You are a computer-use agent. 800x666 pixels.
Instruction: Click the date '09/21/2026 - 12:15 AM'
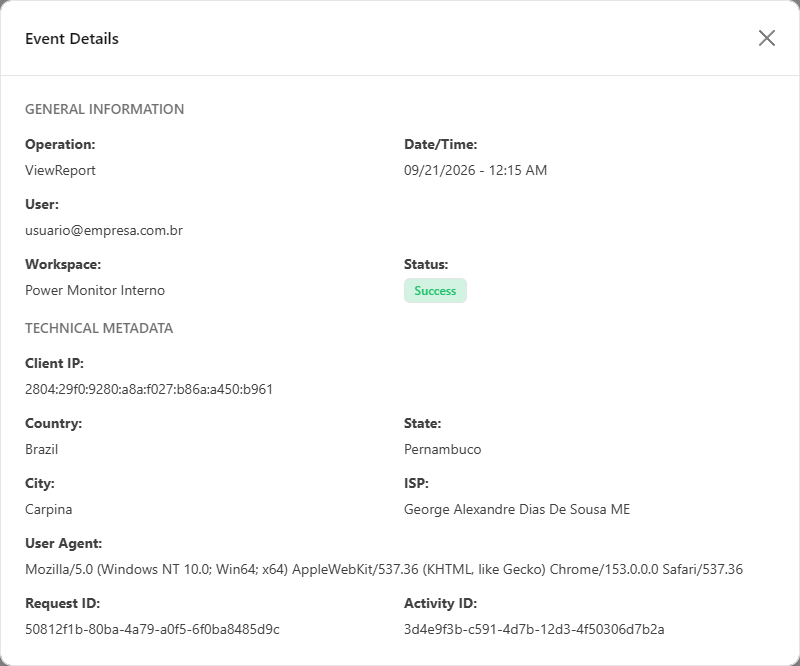point(476,170)
